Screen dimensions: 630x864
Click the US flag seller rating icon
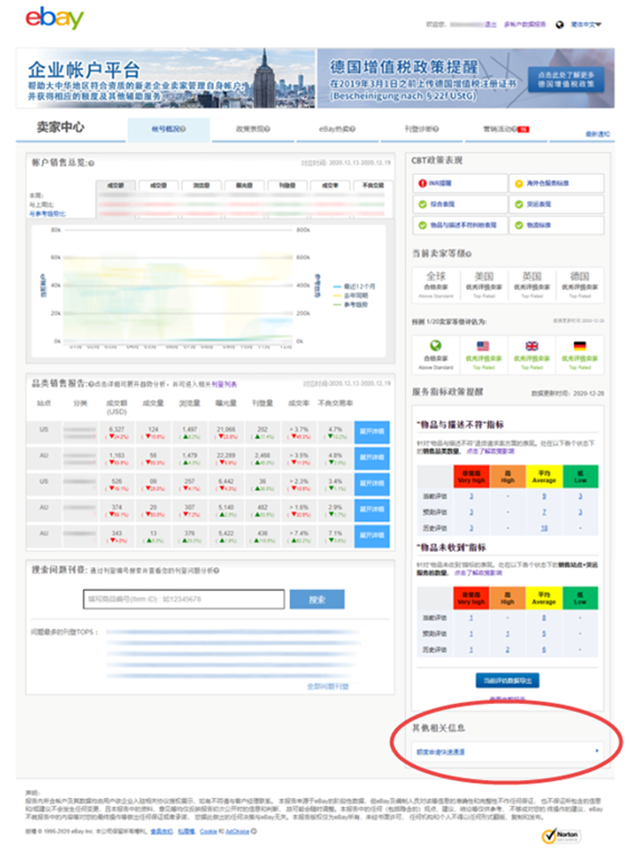point(483,345)
